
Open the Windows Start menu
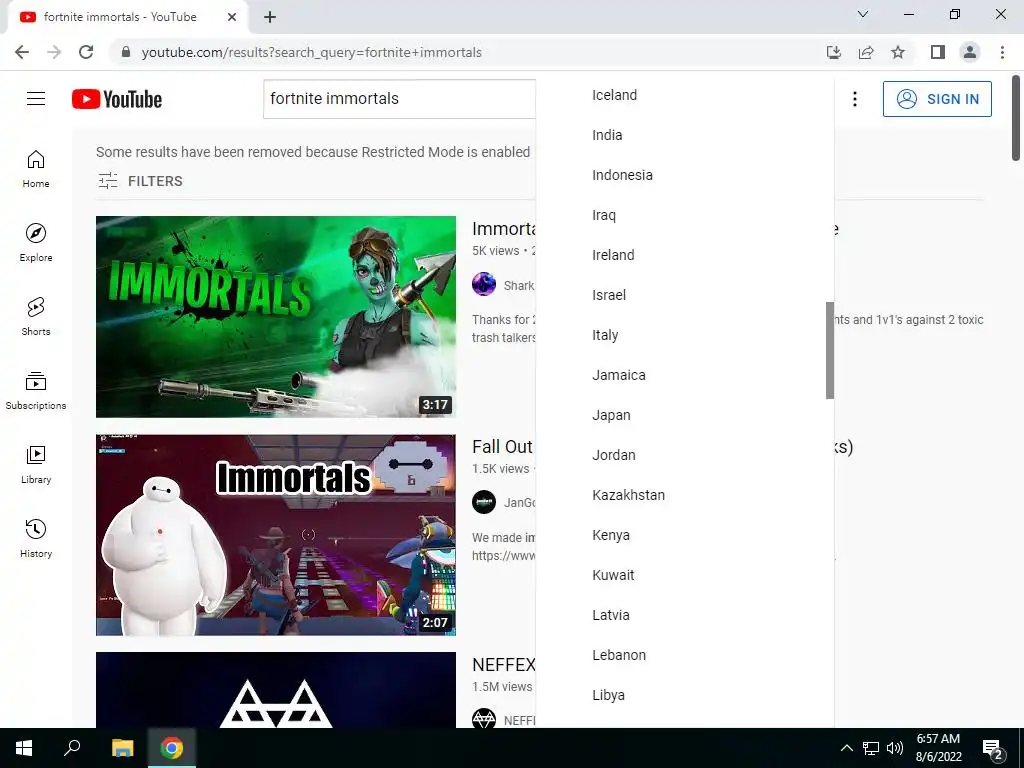pos(24,748)
